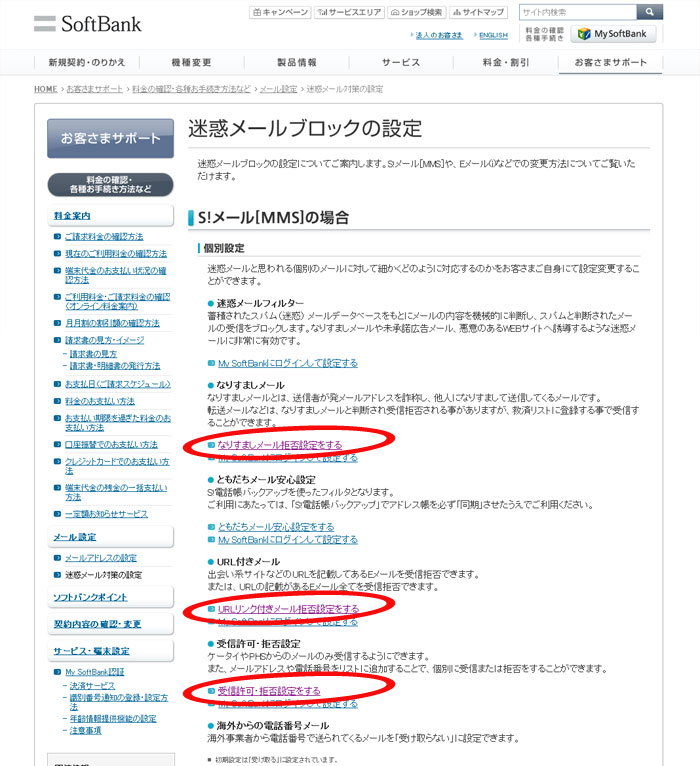Open My SoftBank認証 in the sidebar
The height and width of the screenshot is (766, 700).
click(95, 672)
